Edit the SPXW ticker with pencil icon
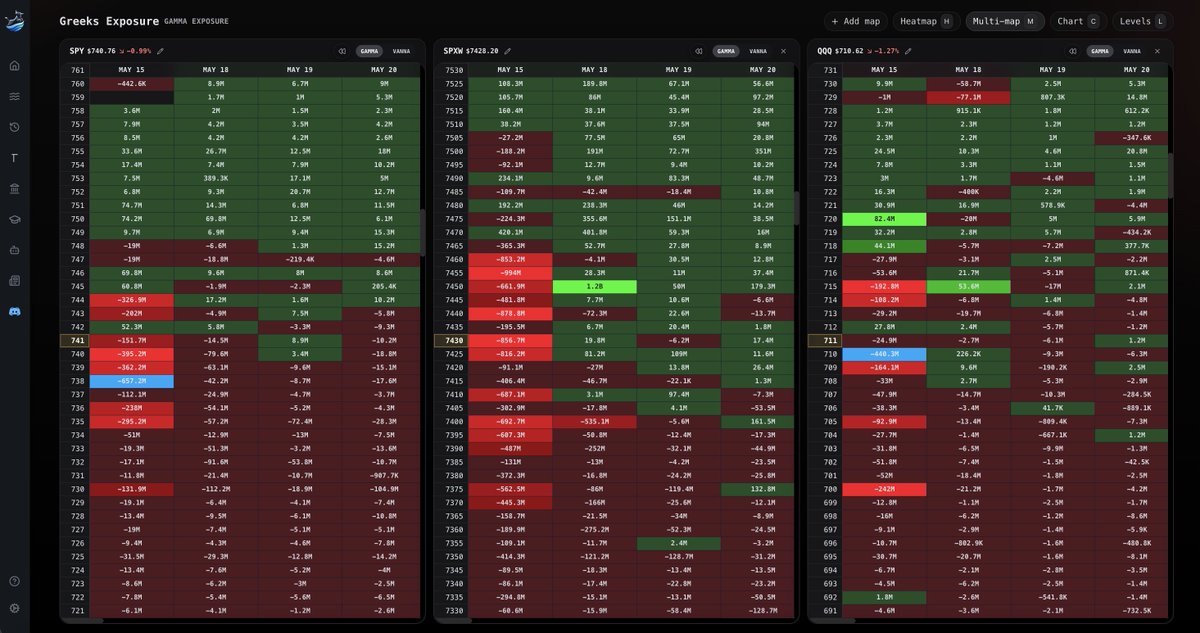This screenshot has height=633, width=1200. 507,51
